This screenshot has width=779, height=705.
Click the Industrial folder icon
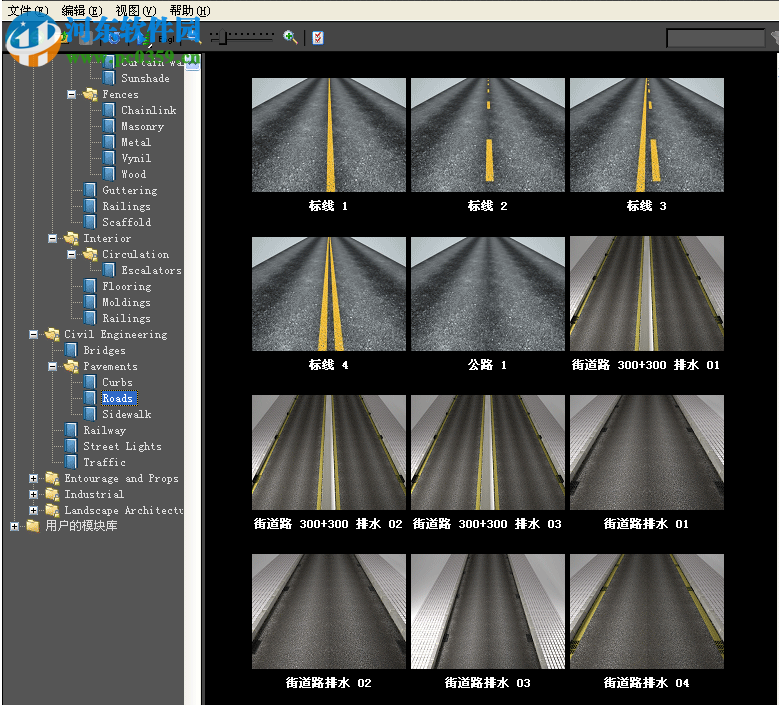coord(52,494)
